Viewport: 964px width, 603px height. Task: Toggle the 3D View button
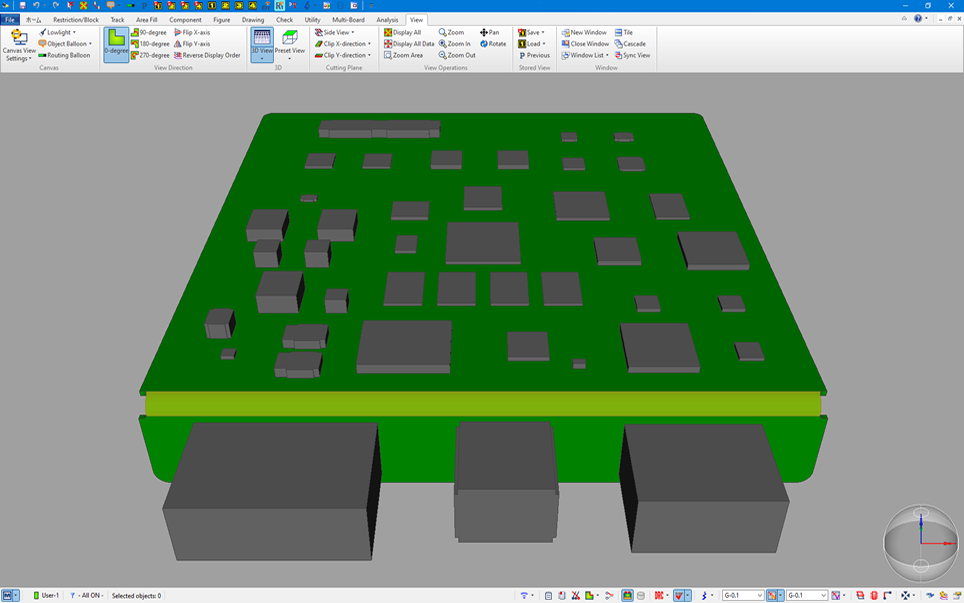(x=261, y=42)
